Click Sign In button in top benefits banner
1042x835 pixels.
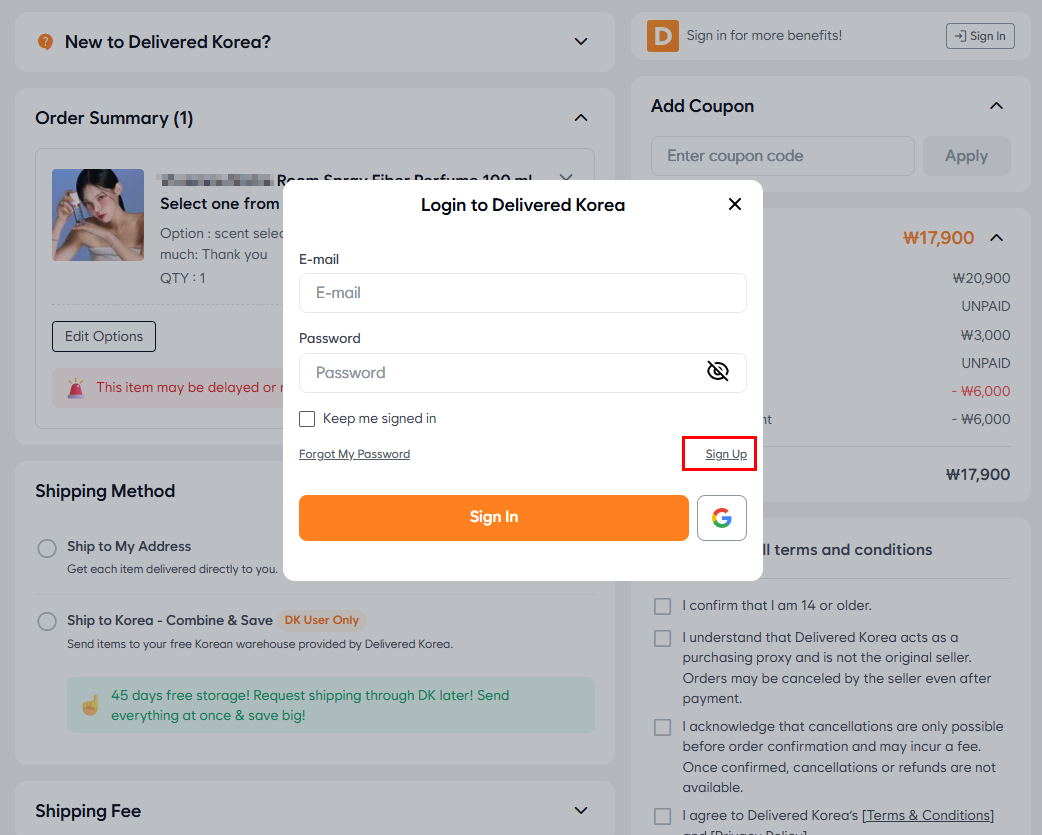coord(980,36)
